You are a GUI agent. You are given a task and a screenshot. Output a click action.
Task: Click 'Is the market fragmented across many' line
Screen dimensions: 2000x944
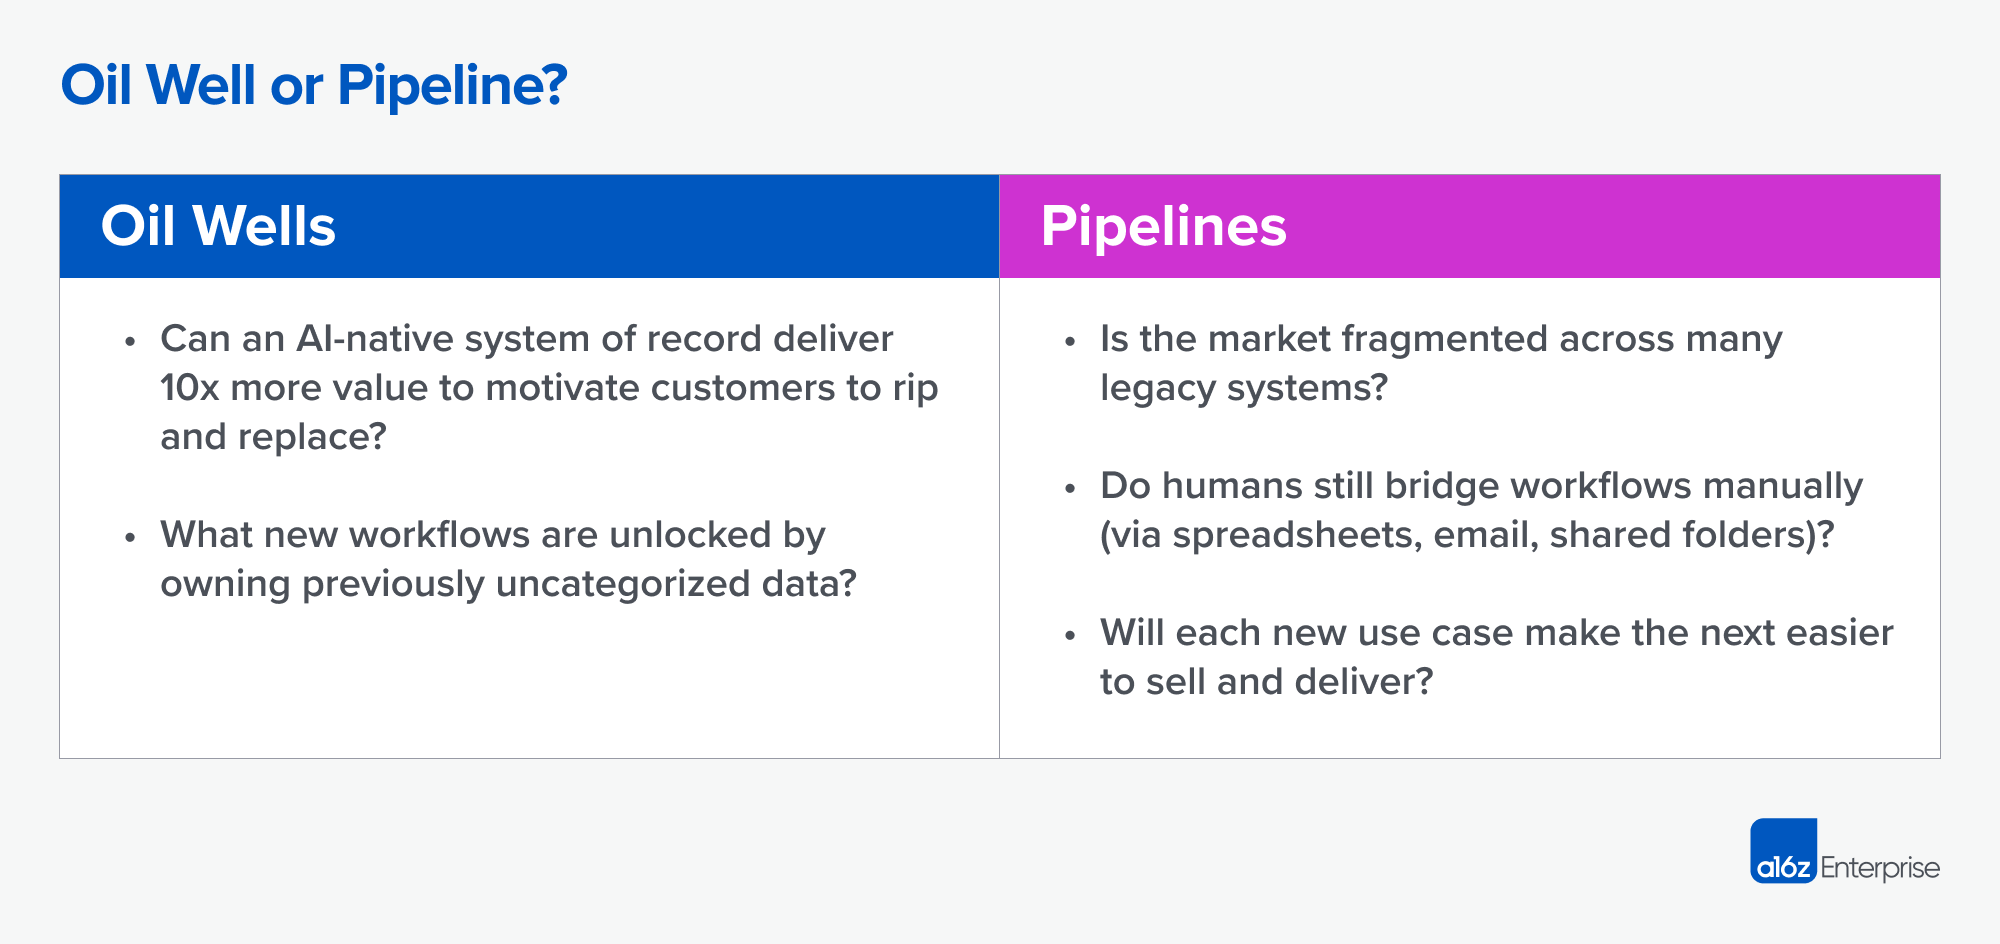pyautogui.click(x=1441, y=340)
